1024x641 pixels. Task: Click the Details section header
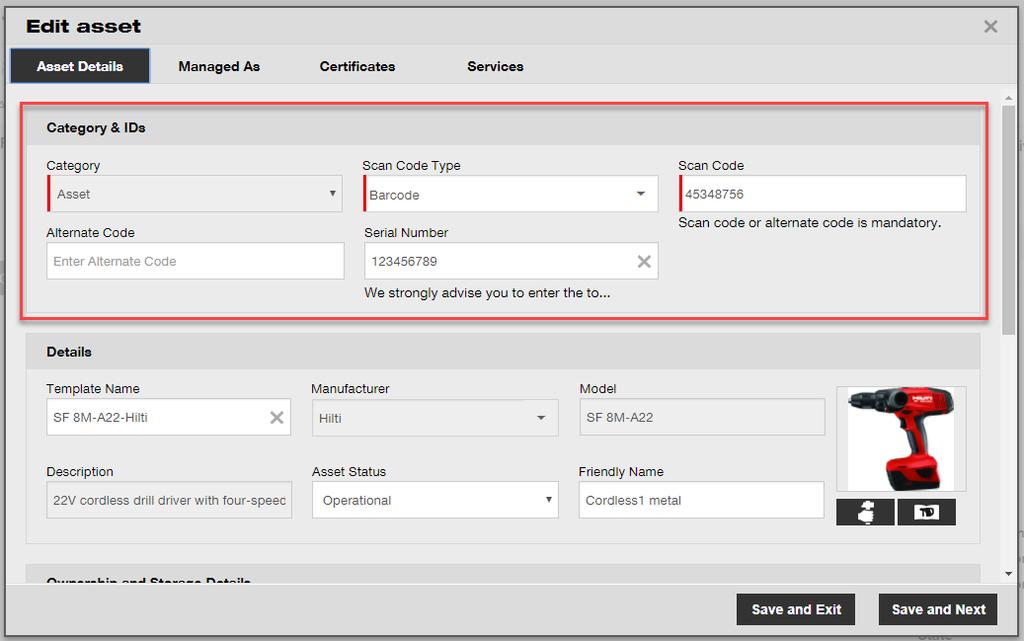point(503,352)
